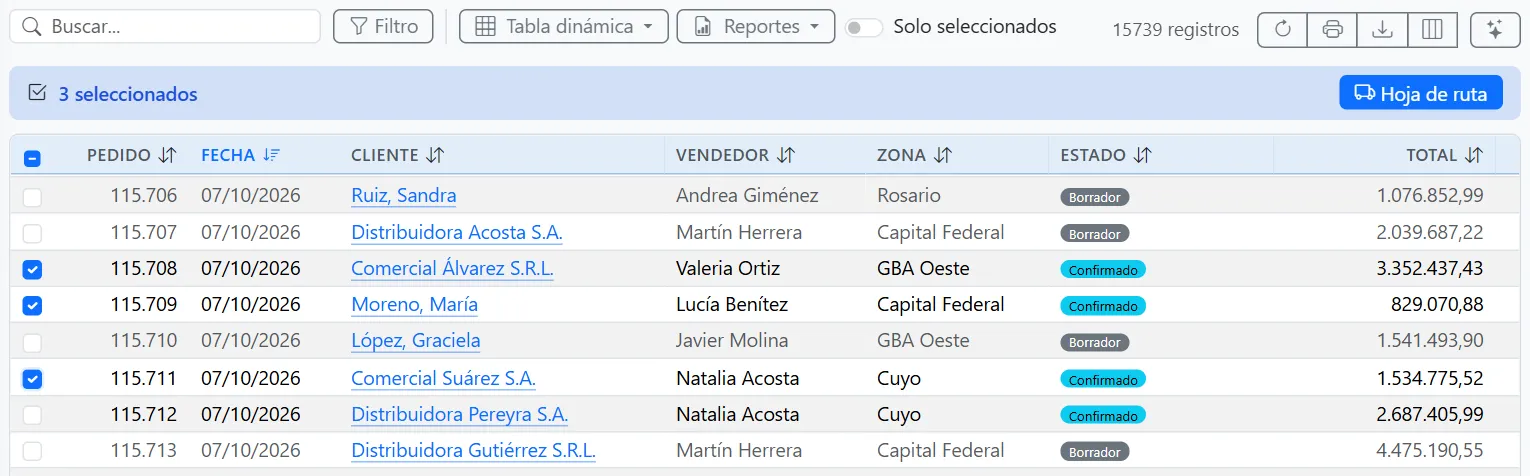This screenshot has width=1530, height=476.
Task: Open the Tabla dinámica dropdown
Action: pyautogui.click(x=563, y=26)
